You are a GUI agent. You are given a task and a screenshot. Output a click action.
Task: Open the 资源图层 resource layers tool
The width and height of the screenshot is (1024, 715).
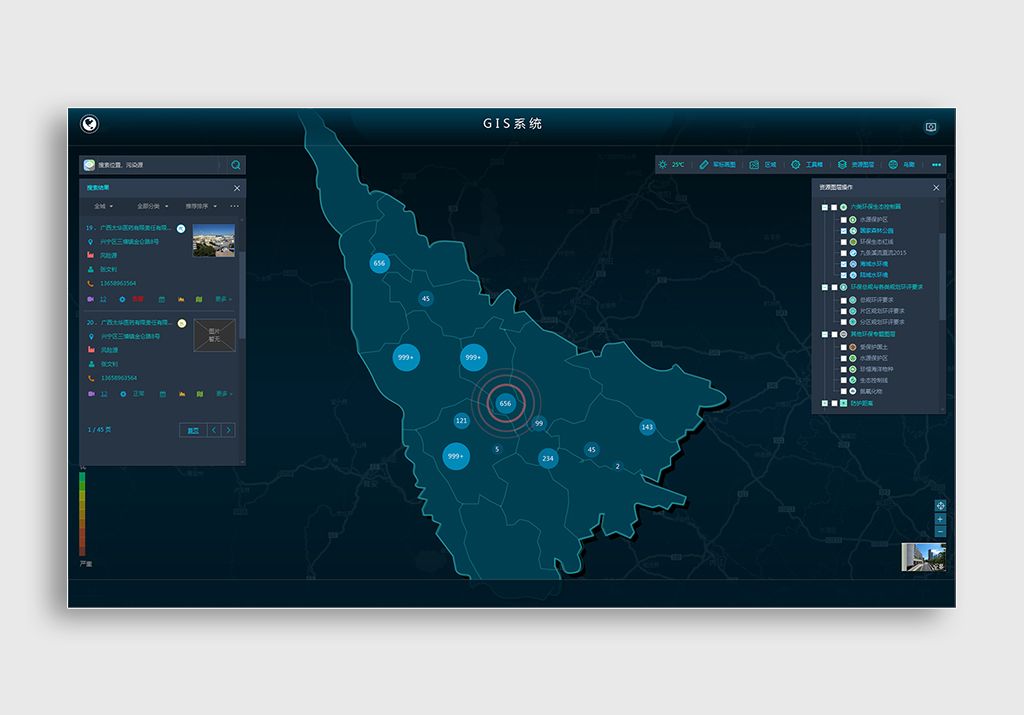pos(856,165)
